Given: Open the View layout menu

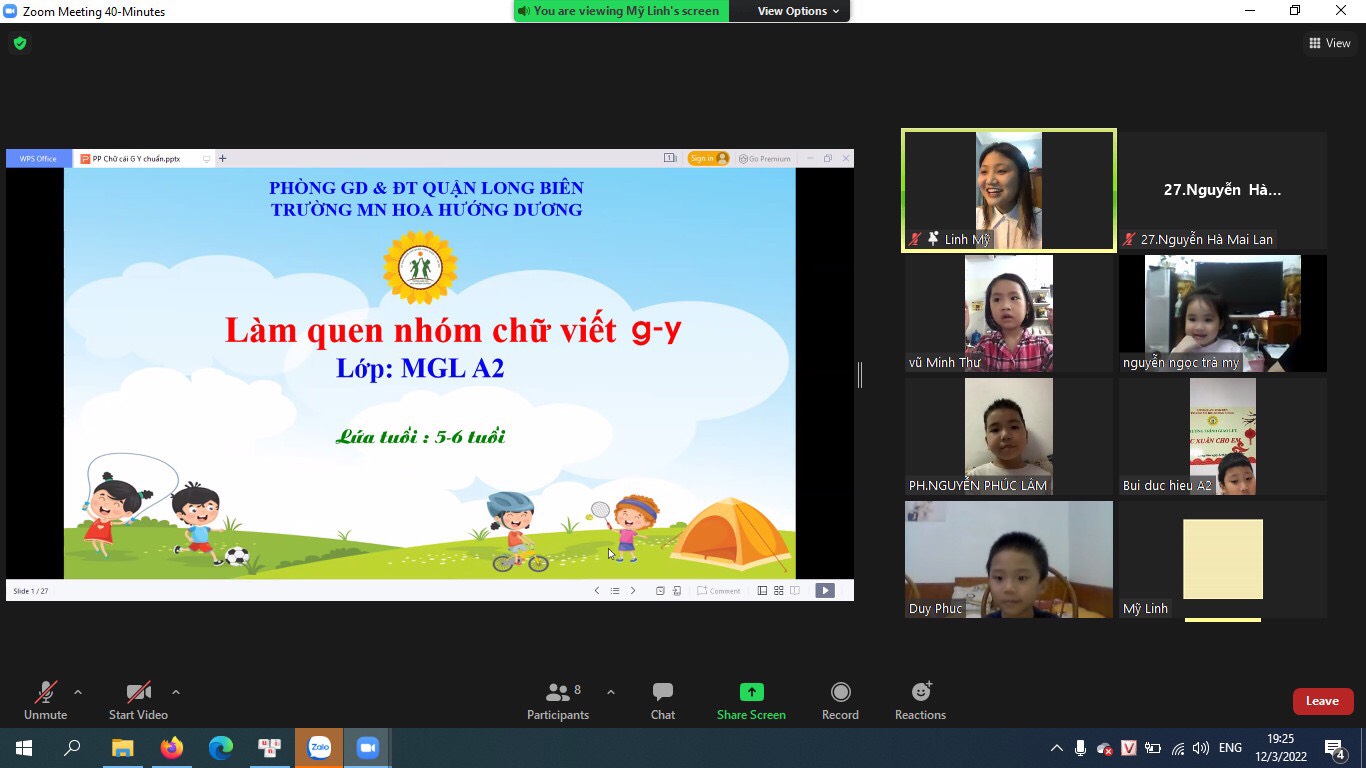Looking at the screenshot, I should (1329, 43).
